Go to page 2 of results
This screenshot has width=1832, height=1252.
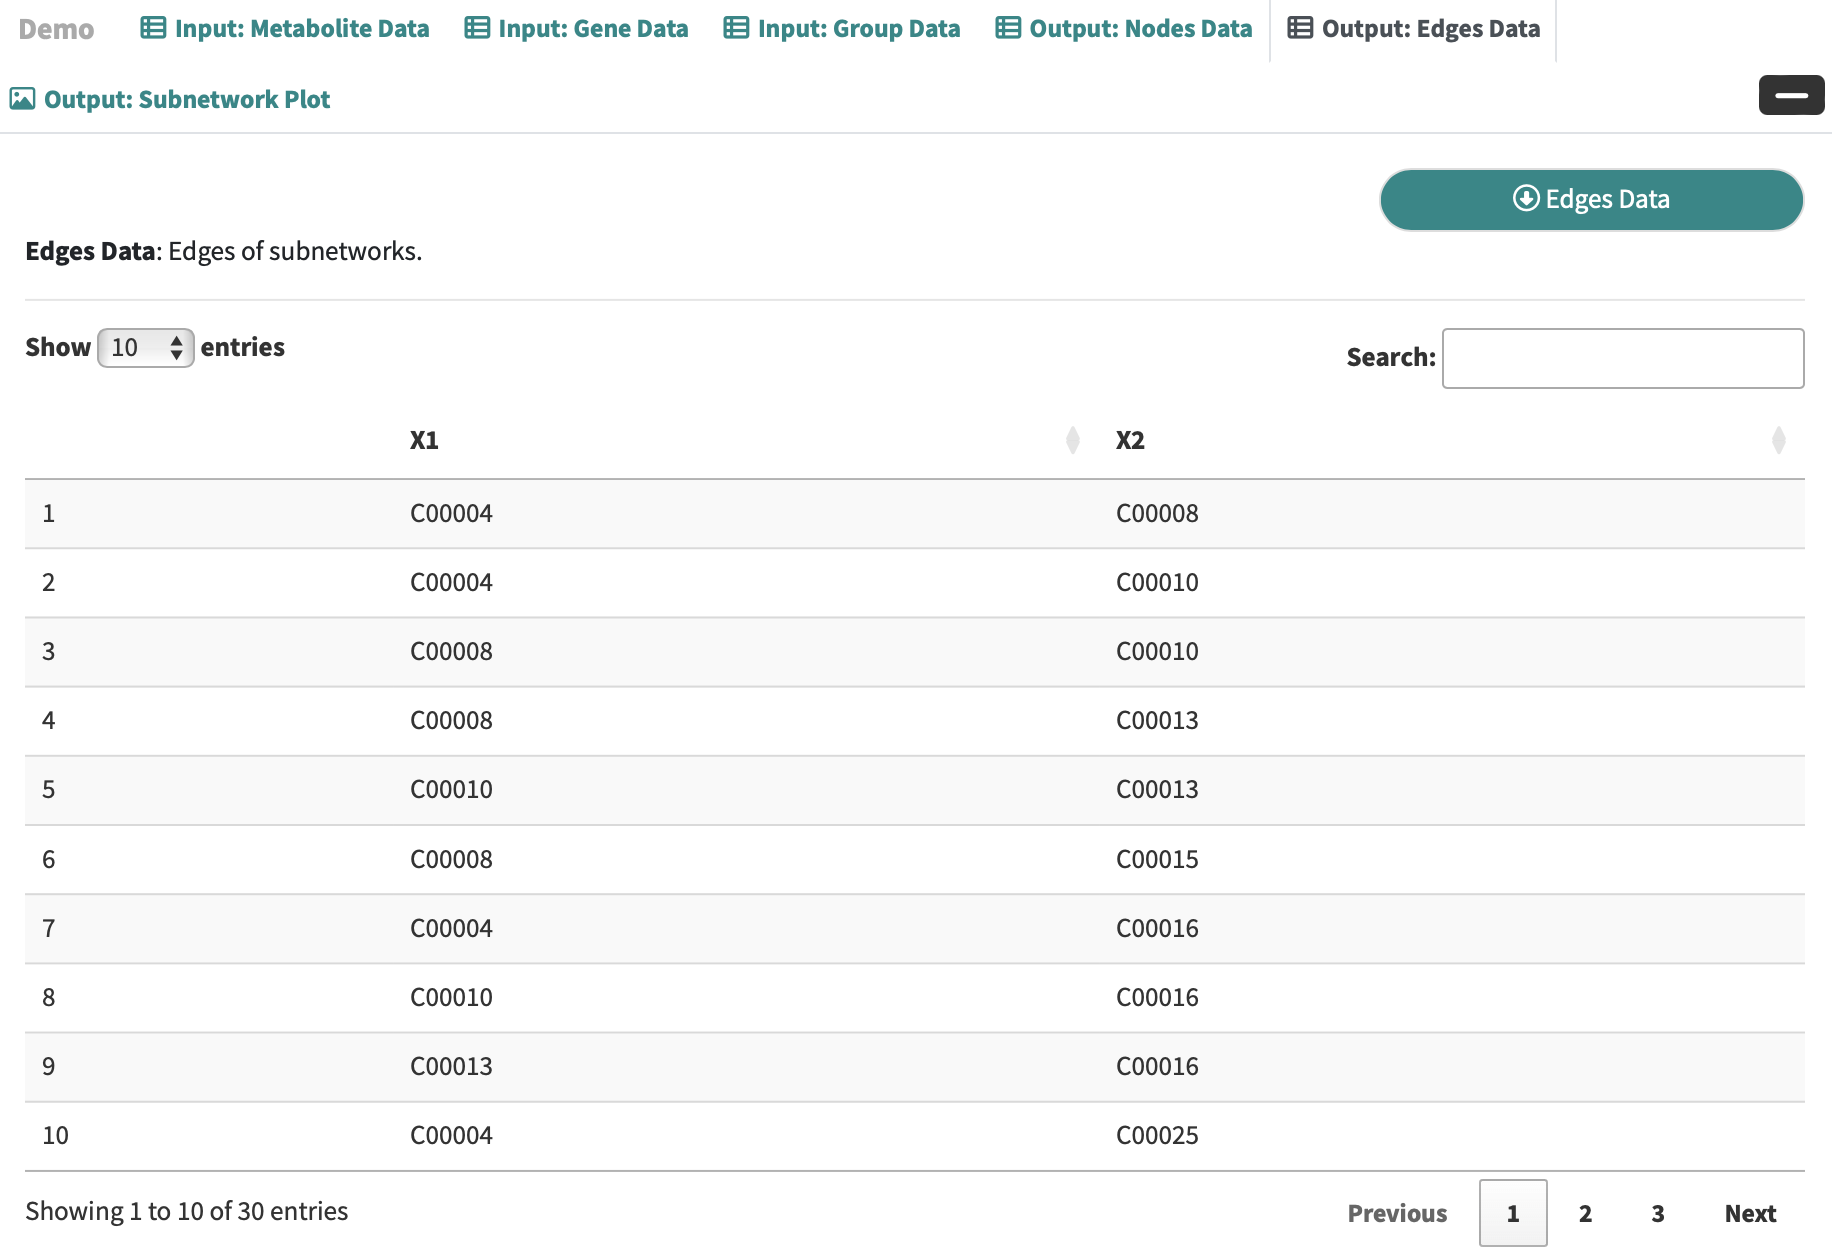(1585, 1213)
